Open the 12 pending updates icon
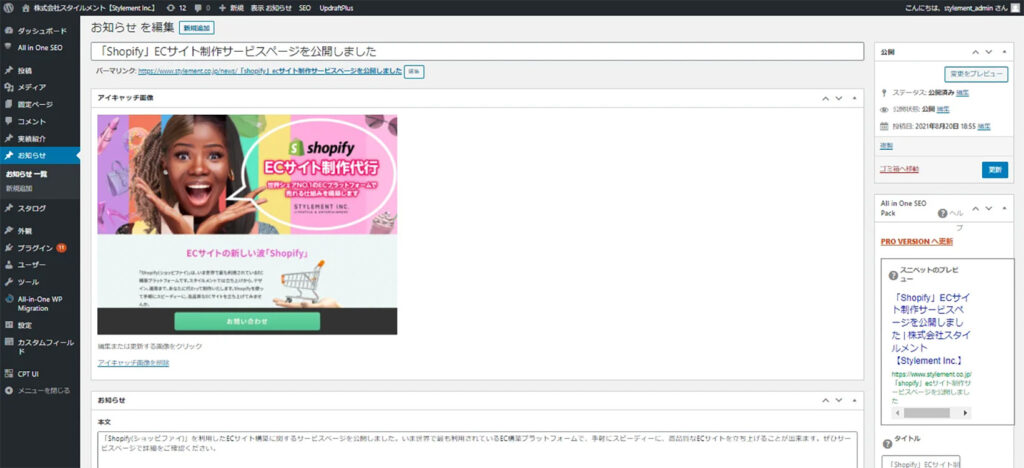The width and height of the screenshot is (1024, 468). [176, 8]
